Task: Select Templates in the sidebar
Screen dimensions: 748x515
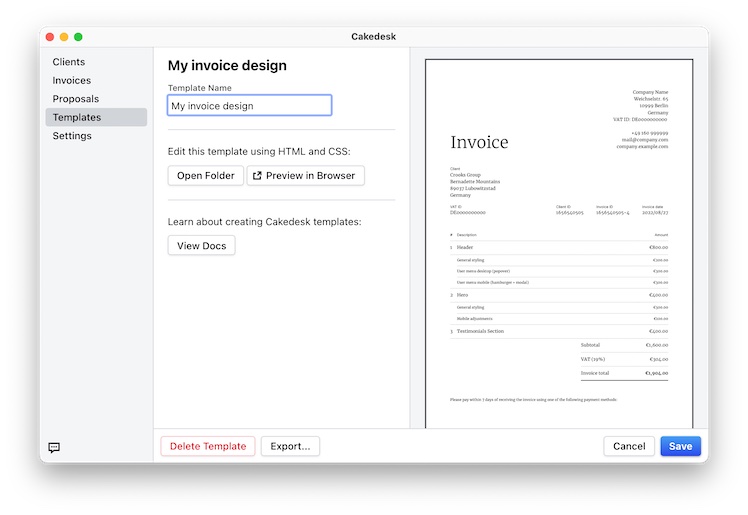Action: tap(77, 118)
